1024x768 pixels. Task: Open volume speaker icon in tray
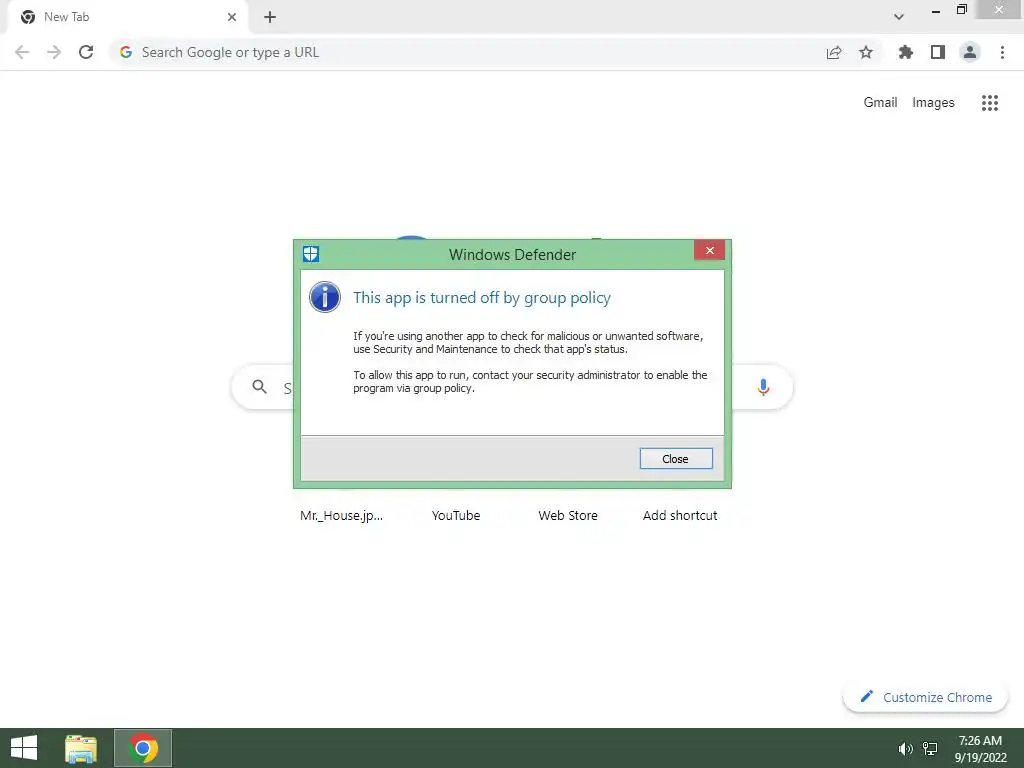click(x=905, y=748)
